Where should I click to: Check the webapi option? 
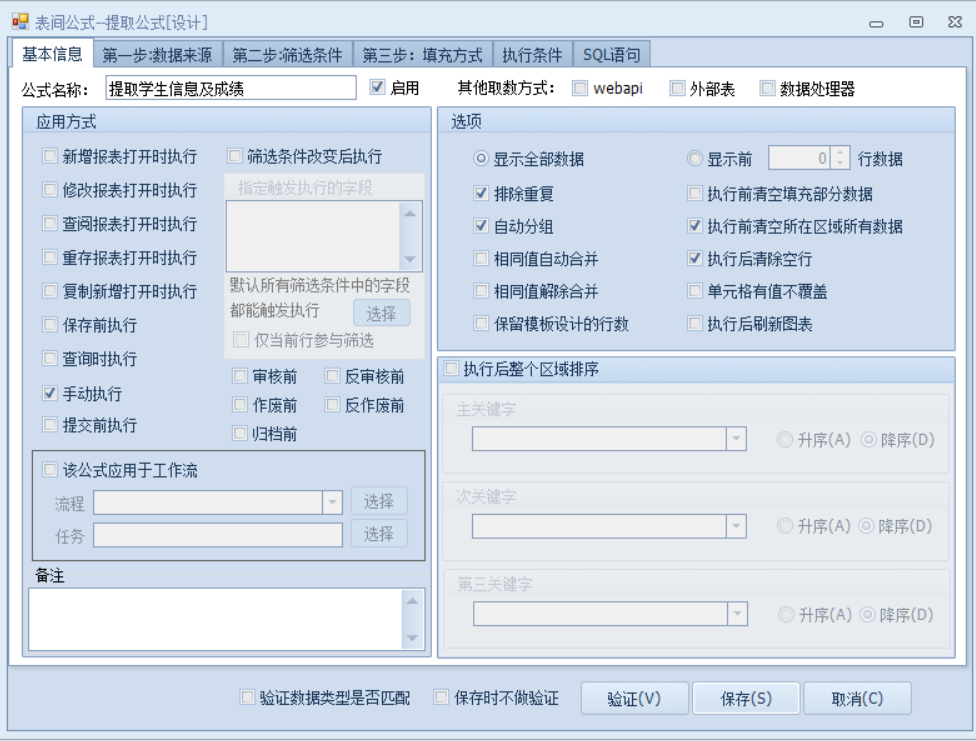[x=580, y=89]
